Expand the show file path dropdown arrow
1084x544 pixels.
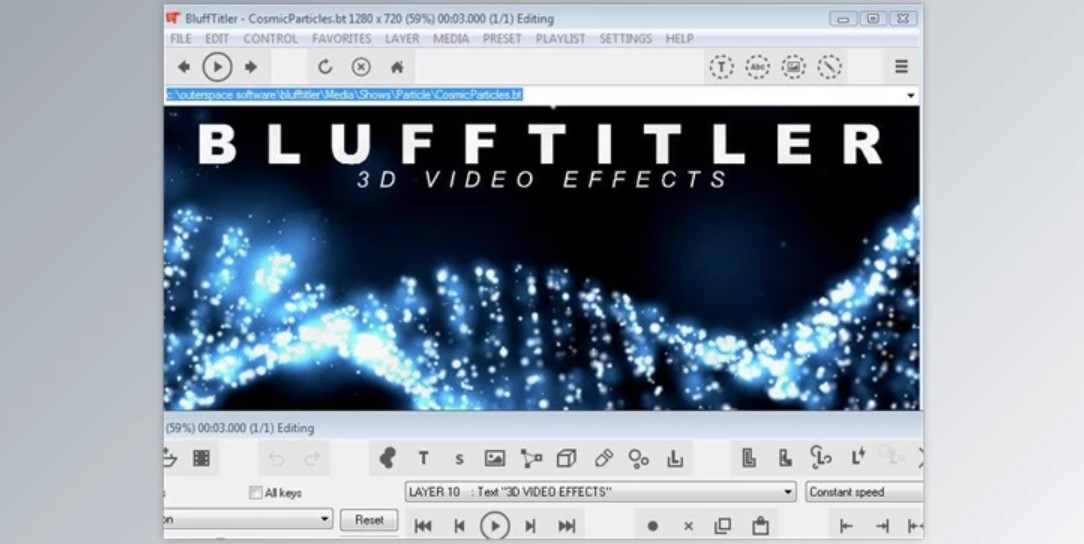coord(910,95)
